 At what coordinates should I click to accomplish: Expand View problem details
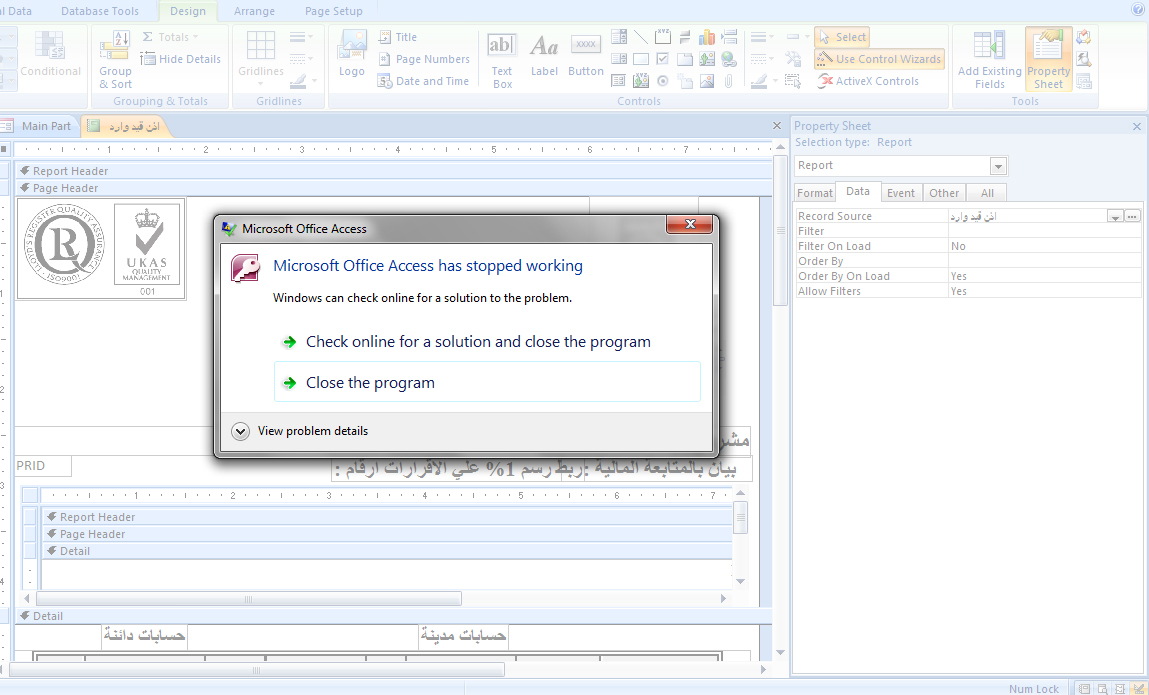point(299,431)
